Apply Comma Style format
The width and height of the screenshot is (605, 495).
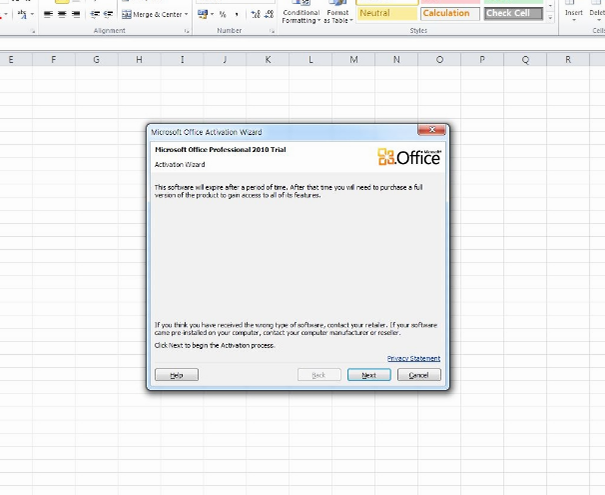237,15
